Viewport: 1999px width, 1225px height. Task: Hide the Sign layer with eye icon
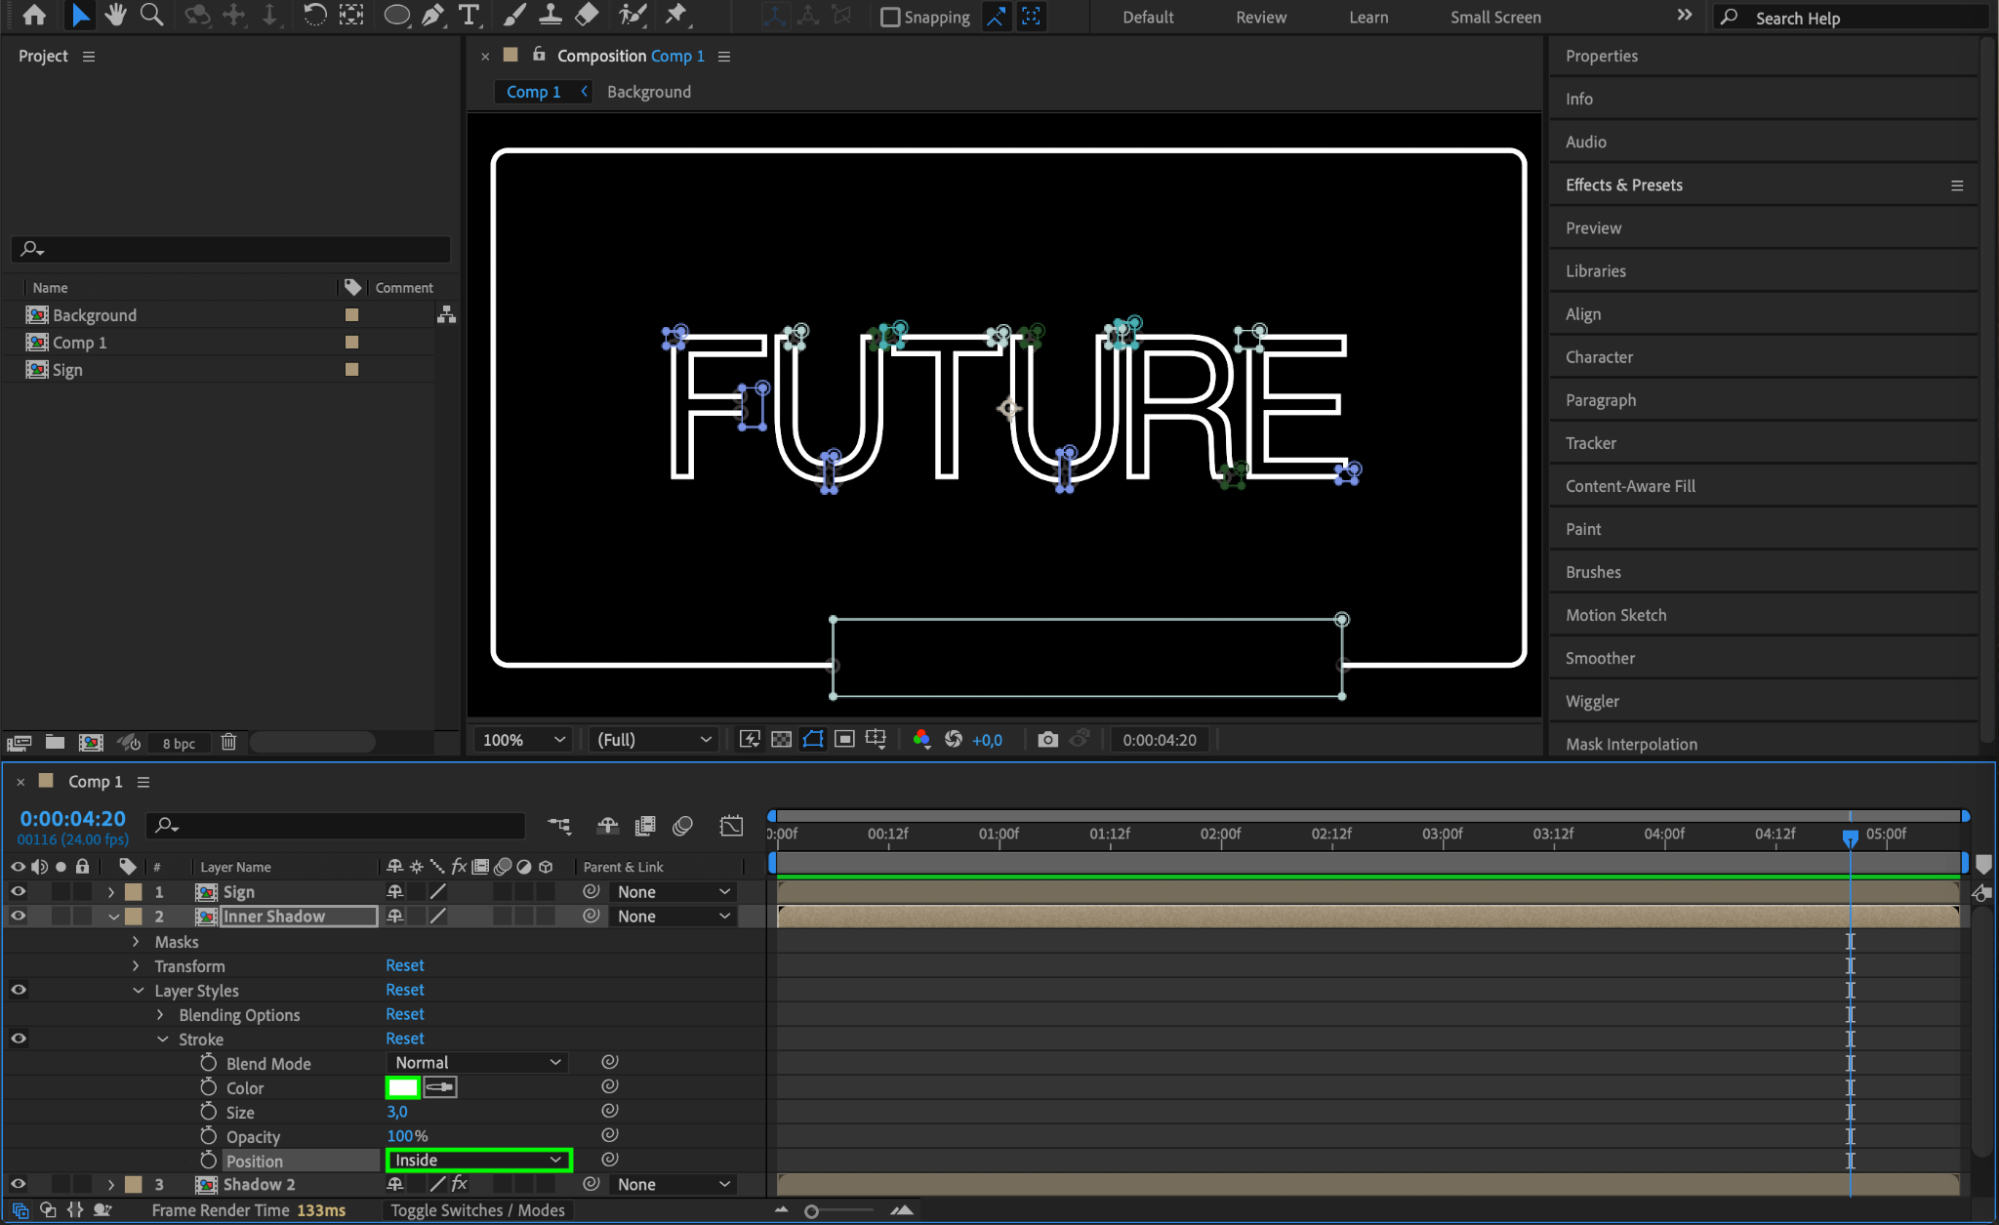(18, 892)
